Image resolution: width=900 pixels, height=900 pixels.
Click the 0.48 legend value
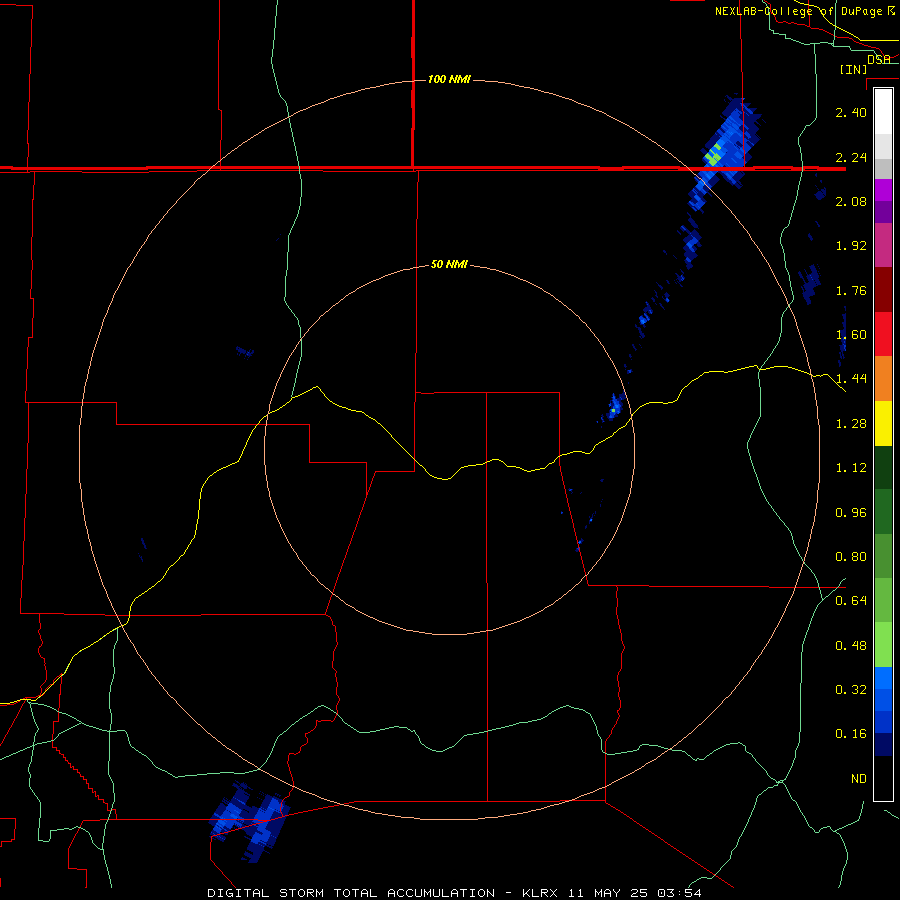coord(851,646)
